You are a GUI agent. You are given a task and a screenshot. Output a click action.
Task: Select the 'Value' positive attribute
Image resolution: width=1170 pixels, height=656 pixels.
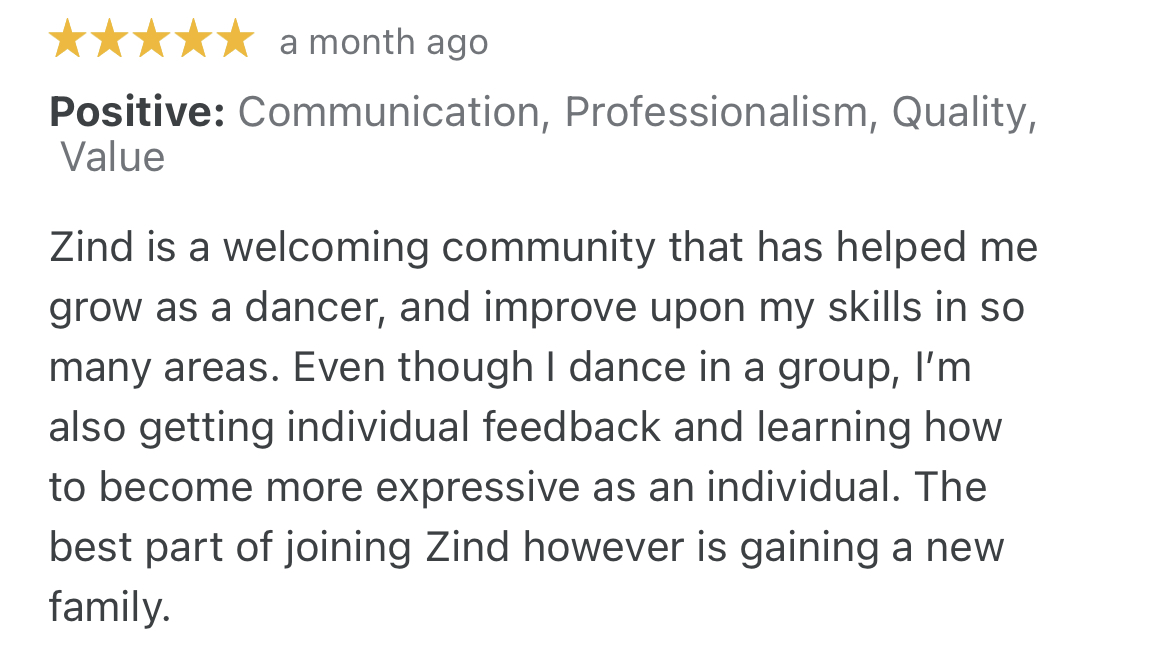click(113, 157)
